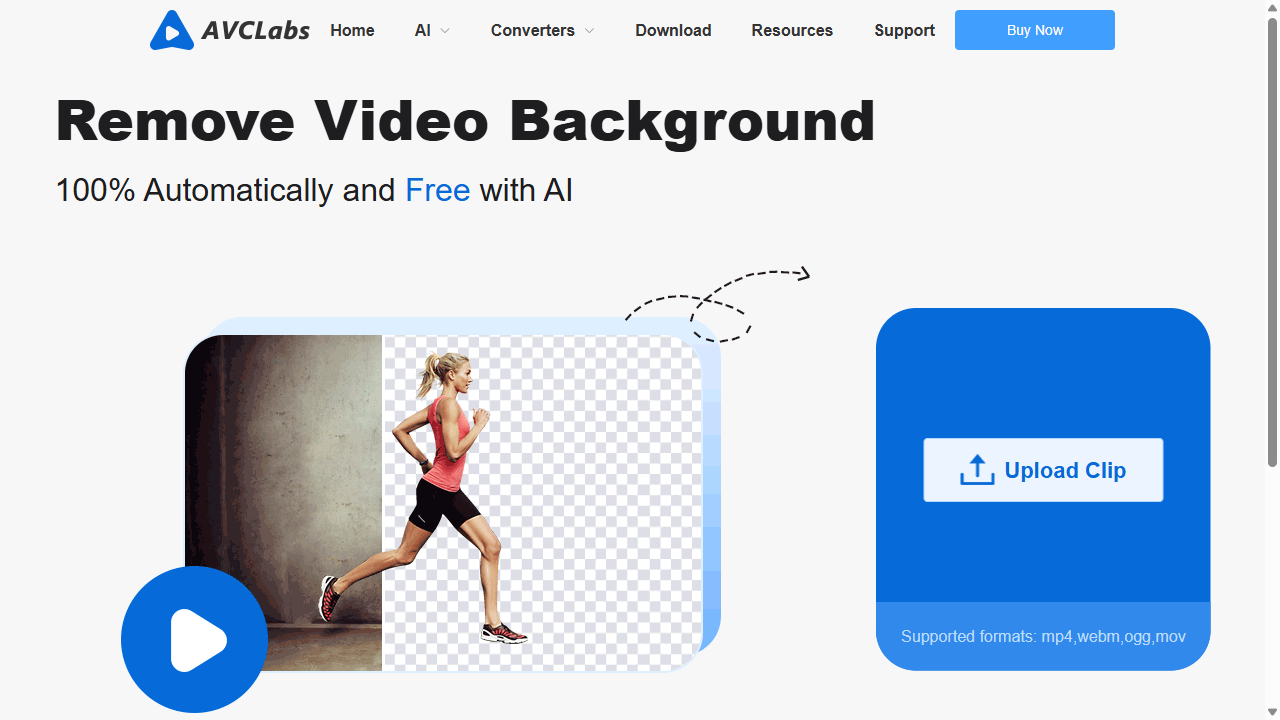Click the scrollbar down arrow

pos(1272,712)
